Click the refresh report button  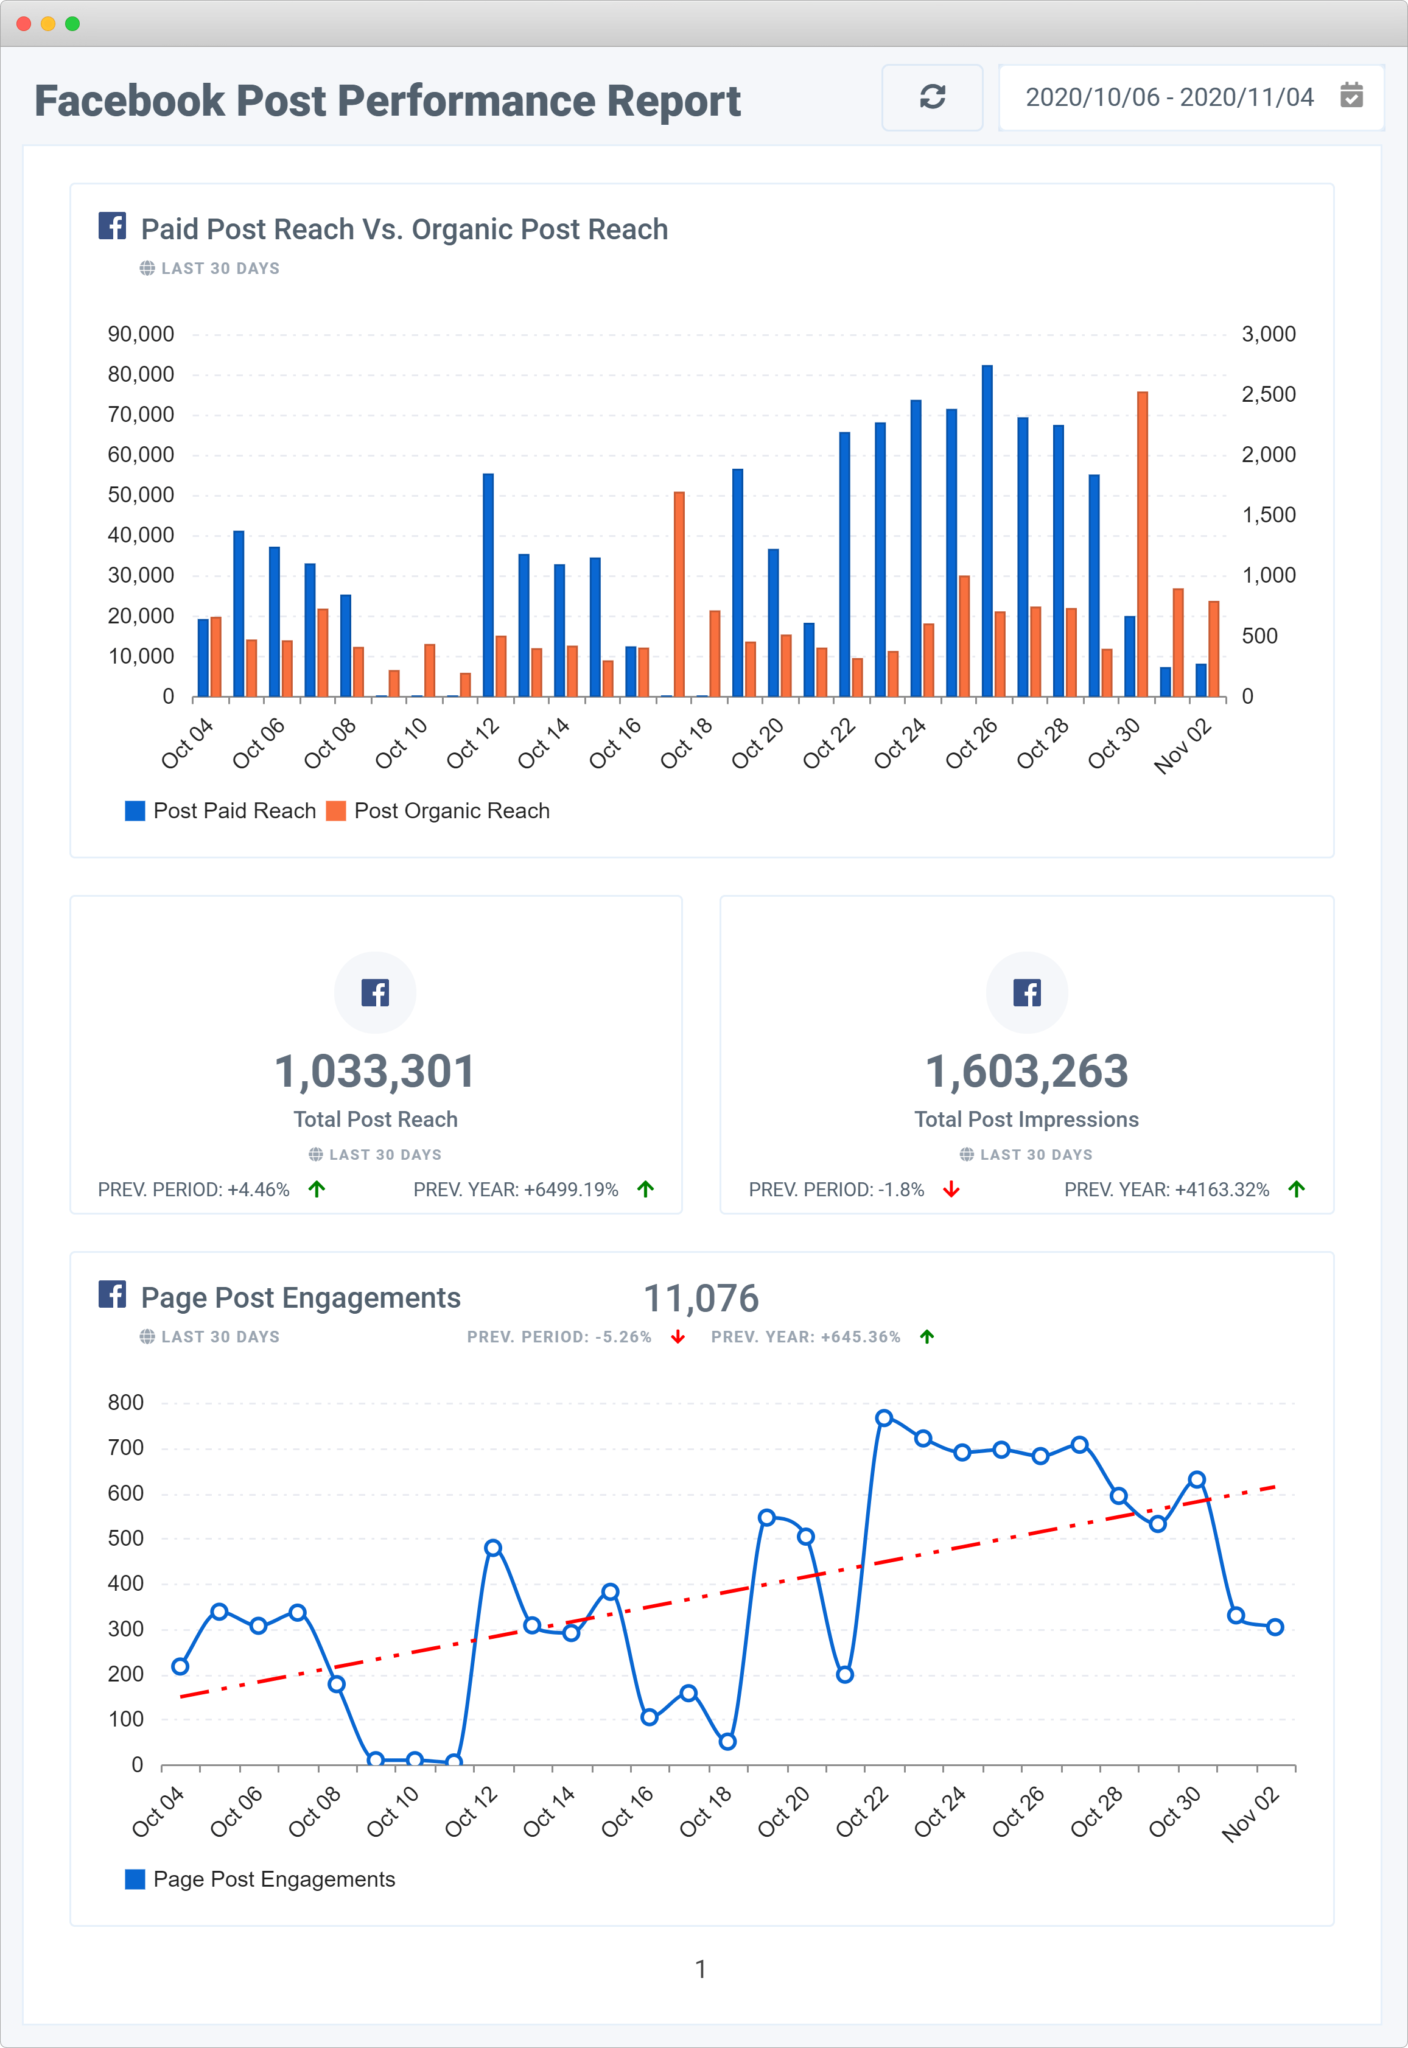point(932,97)
